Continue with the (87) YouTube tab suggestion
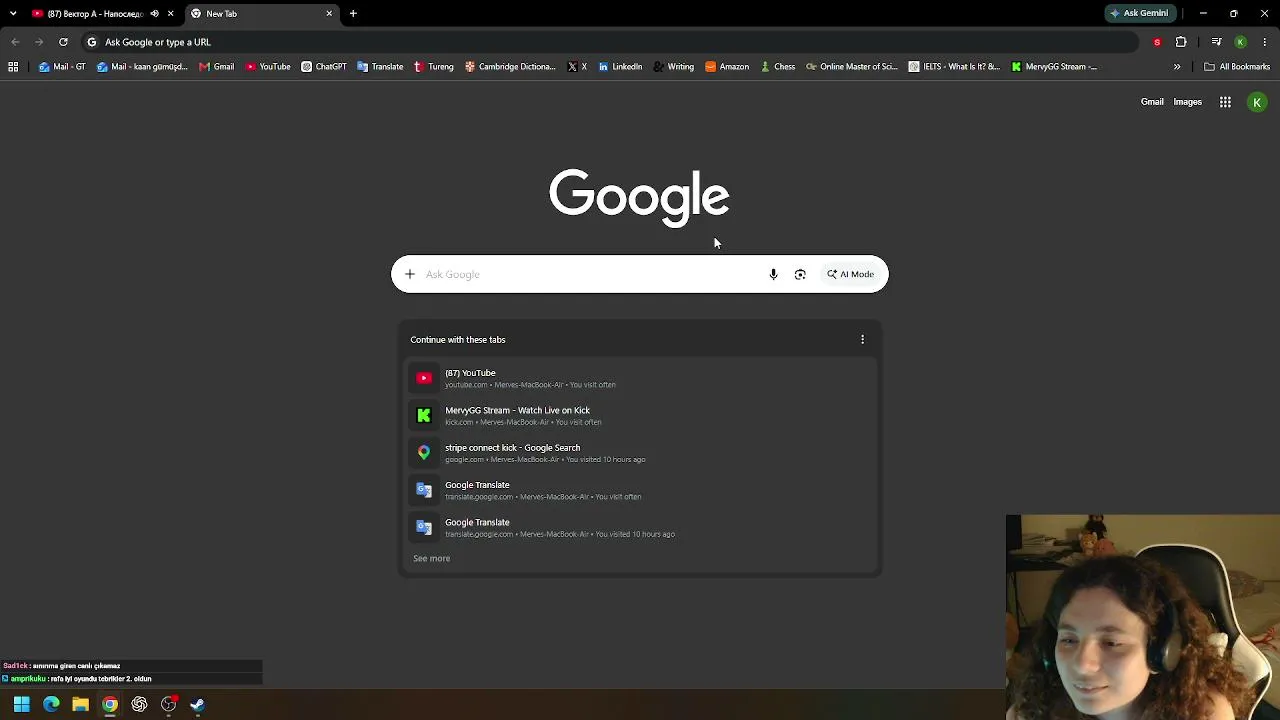Image resolution: width=1280 pixels, height=720 pixels. 640,378
